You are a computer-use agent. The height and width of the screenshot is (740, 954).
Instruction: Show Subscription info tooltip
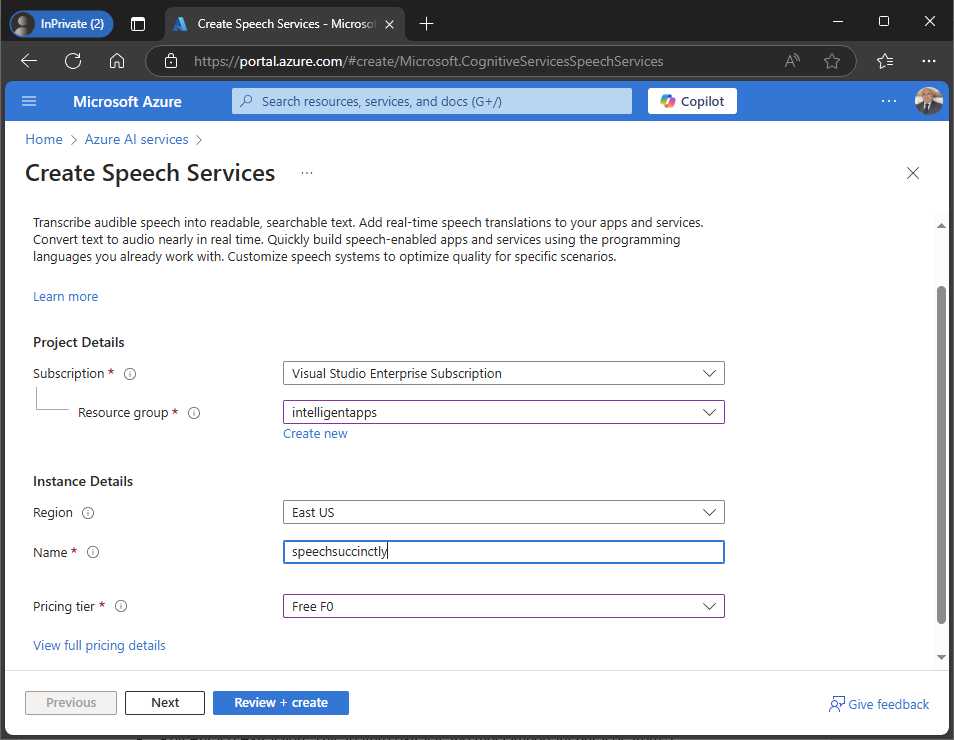[x=130, y=374]
